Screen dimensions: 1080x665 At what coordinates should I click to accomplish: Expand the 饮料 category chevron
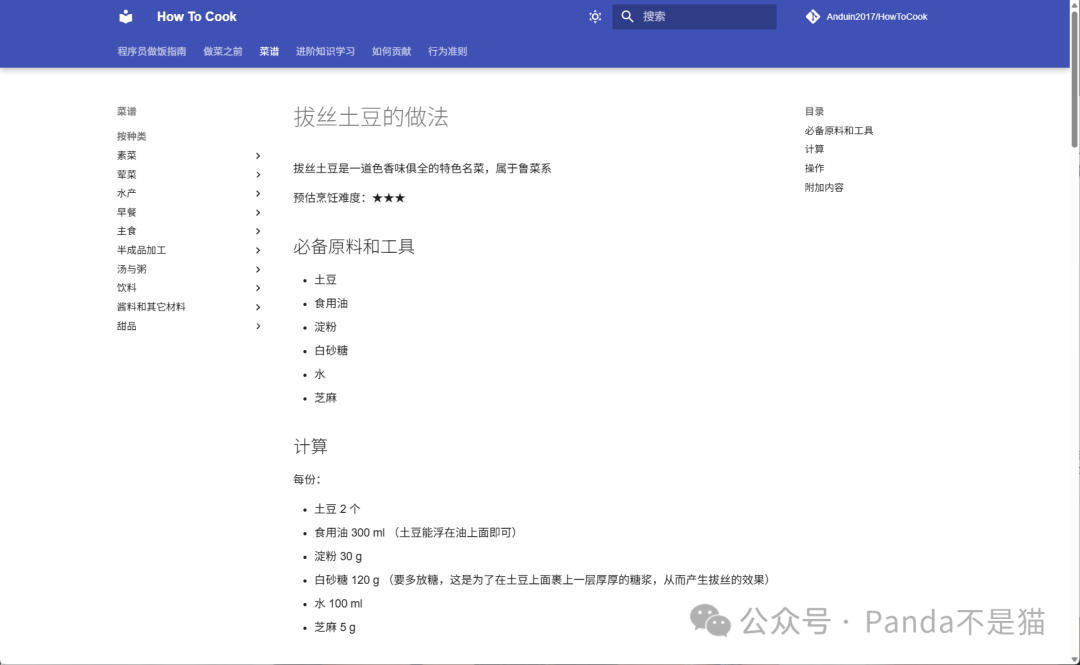pyautogui.click(x=258, y=288)
